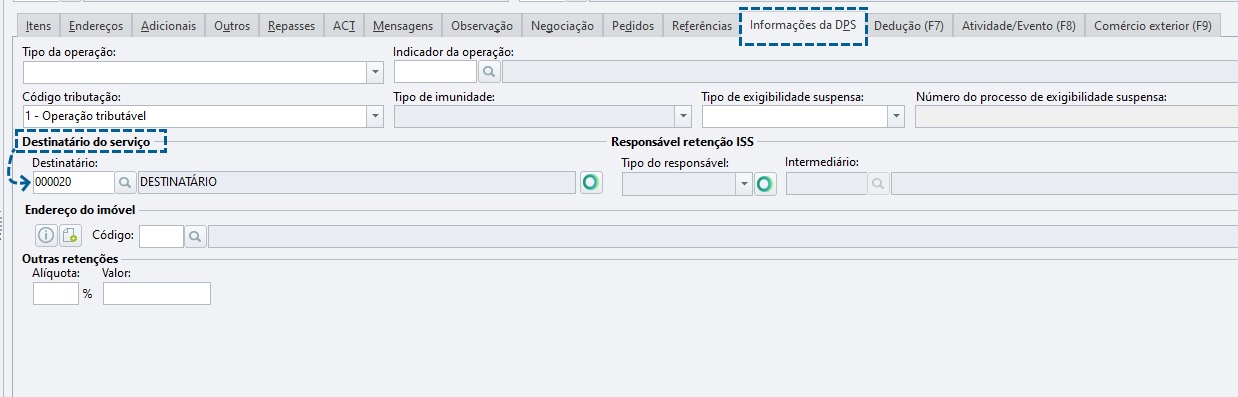Search the Endereço do imóvel Código lookup

(x=195, y=236)
